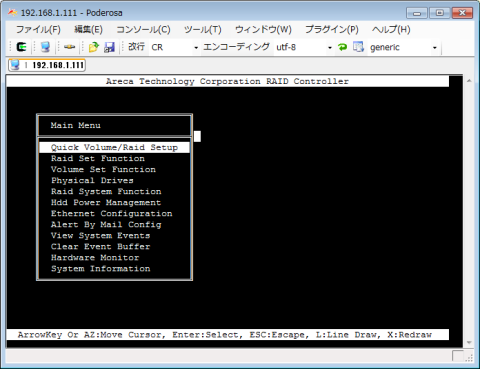Select Volume Set Function entry
Image resolution: width=480 pixels, height=369 pixels.
pos(103,169)
